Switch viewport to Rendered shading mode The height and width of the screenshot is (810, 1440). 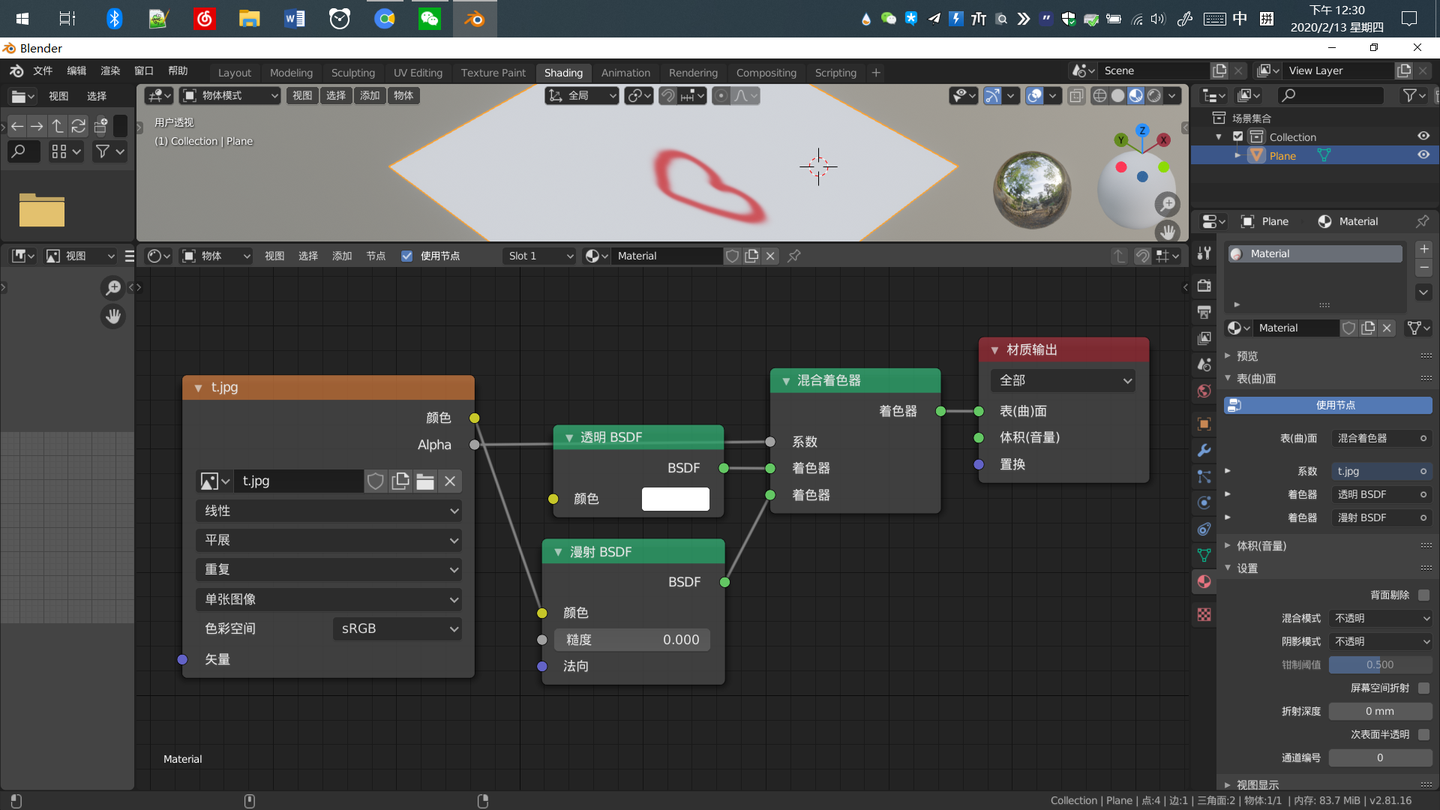point(1153,95)
